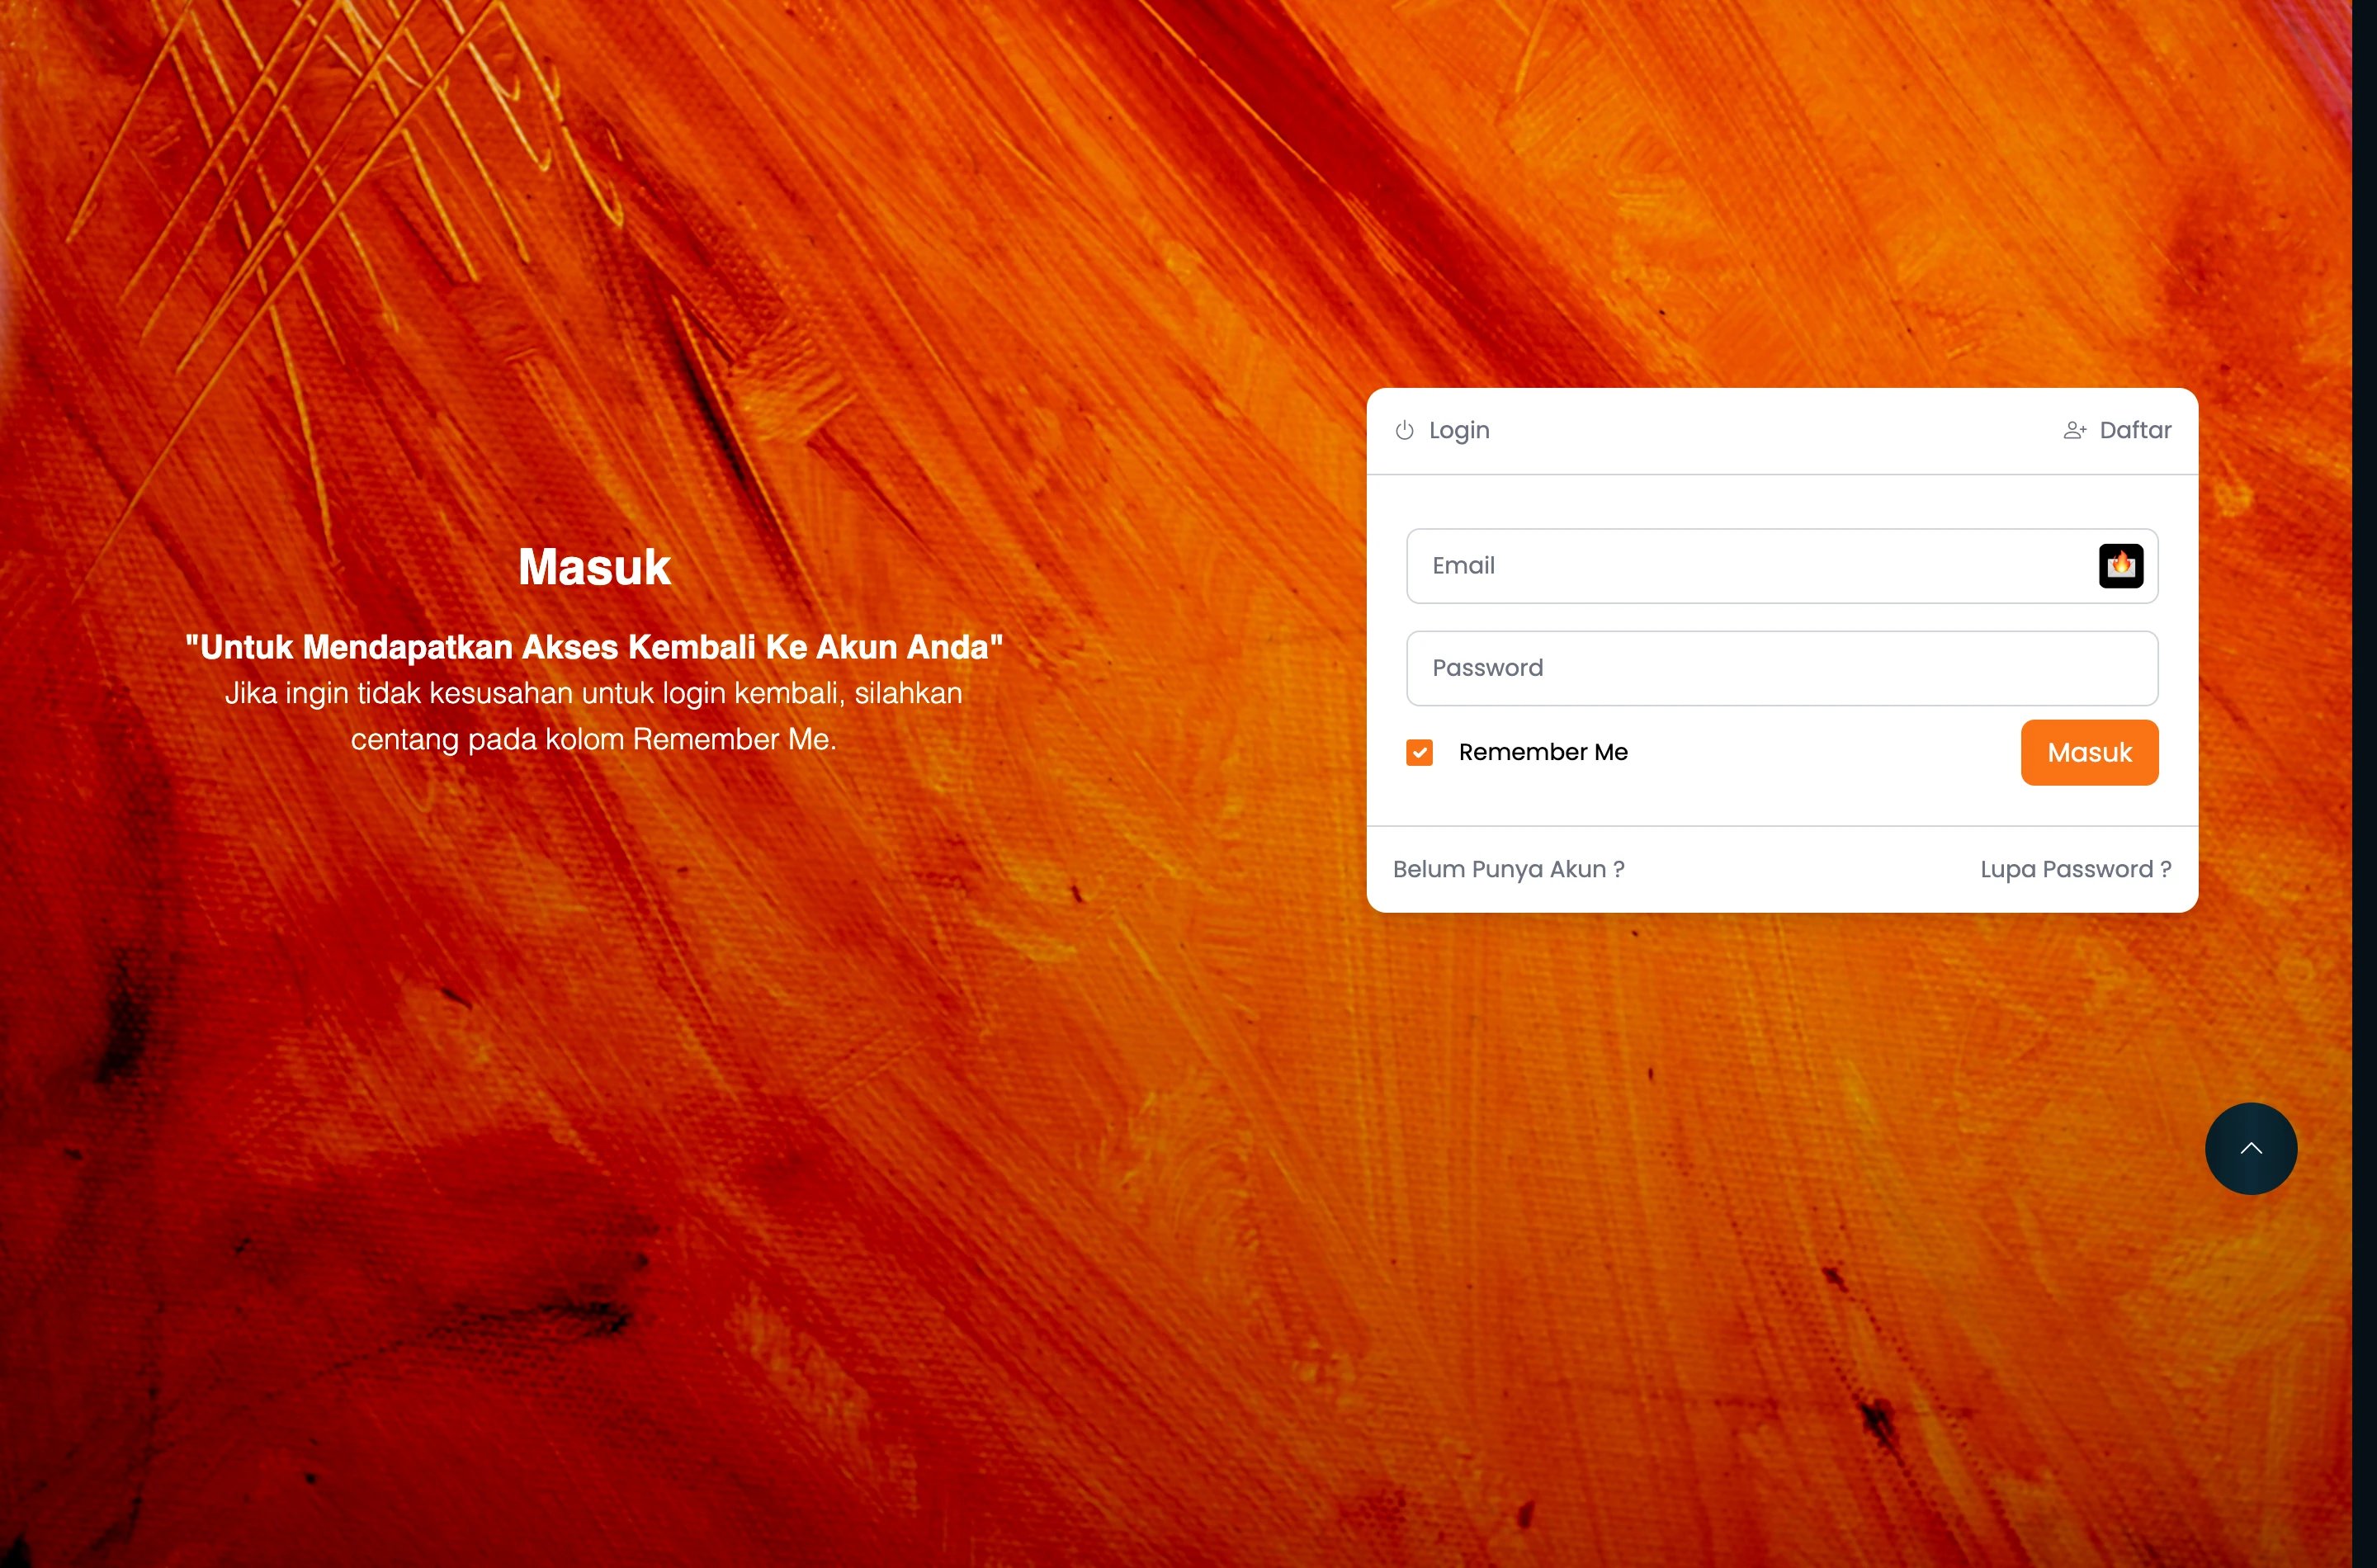Screen dimensions: 2377x1568
Task: Uncheck the Remember Me checkbox
Action: coord(1419,752)
